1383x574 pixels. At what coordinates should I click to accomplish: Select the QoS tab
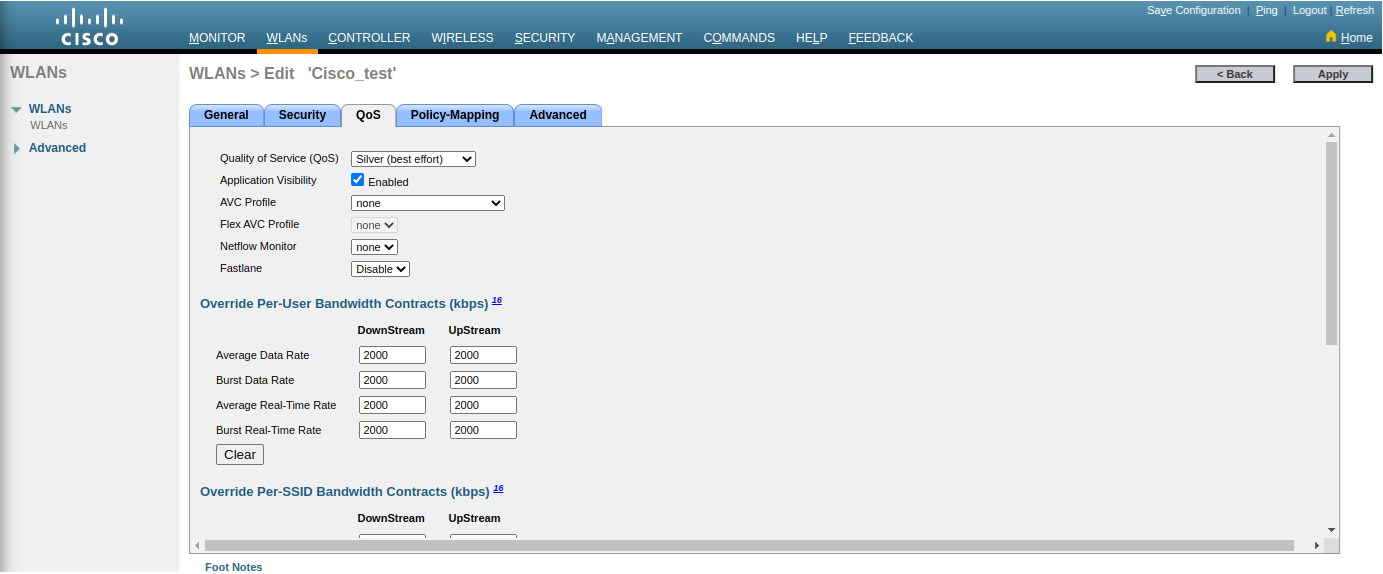(x=368, y=115)
